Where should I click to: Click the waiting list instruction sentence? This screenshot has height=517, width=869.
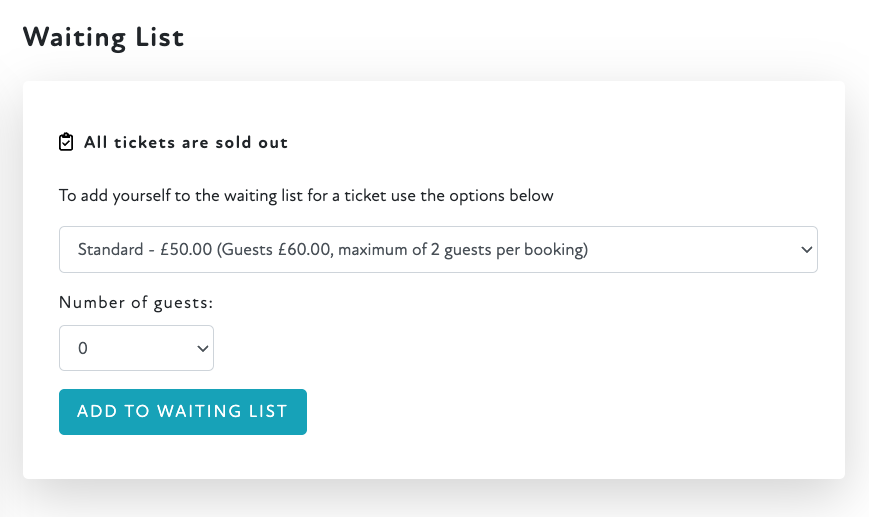(306, 195)
